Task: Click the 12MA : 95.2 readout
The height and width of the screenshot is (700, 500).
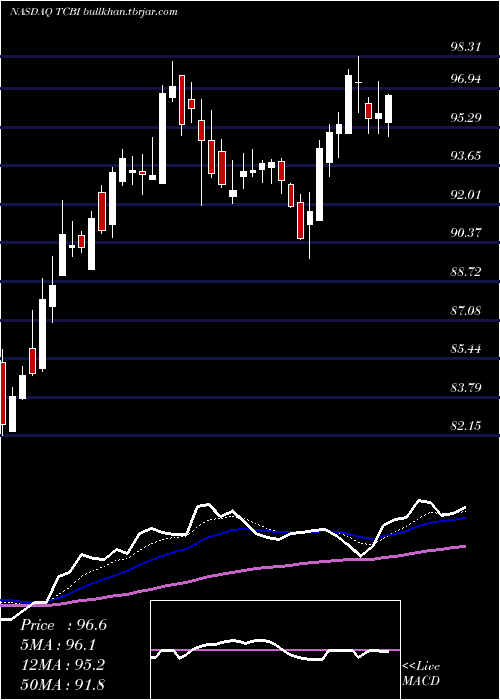Action: click(62, 664)
